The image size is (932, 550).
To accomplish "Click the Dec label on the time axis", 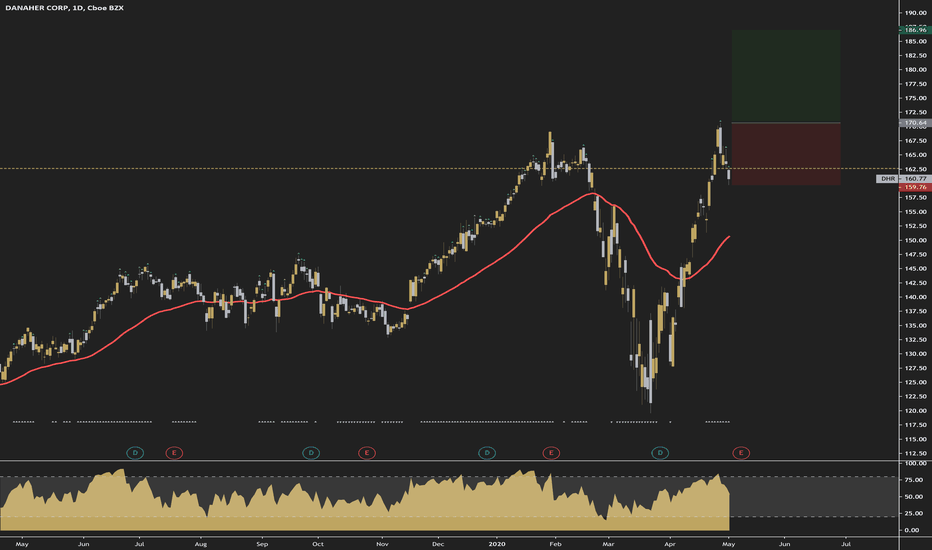I will point(438,544).
